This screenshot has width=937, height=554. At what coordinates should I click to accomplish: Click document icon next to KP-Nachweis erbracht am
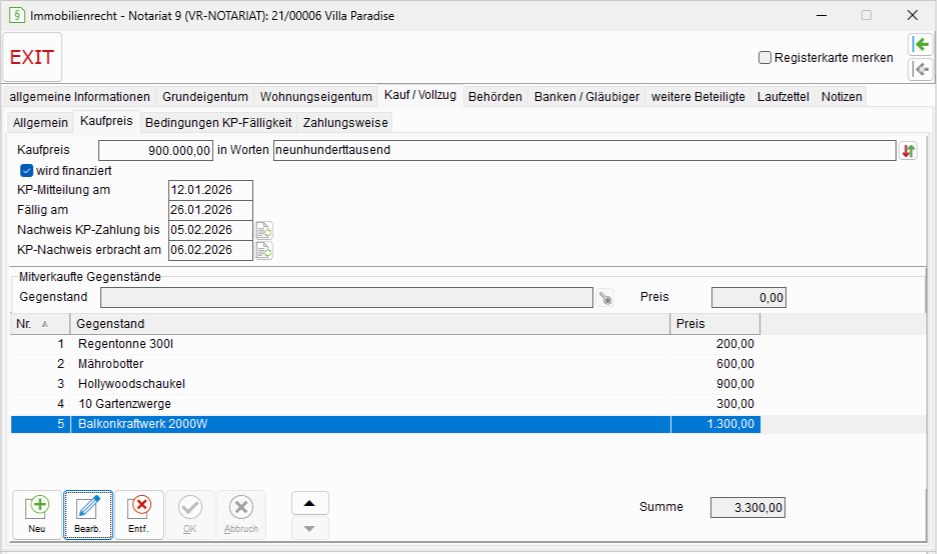point(264,250)
